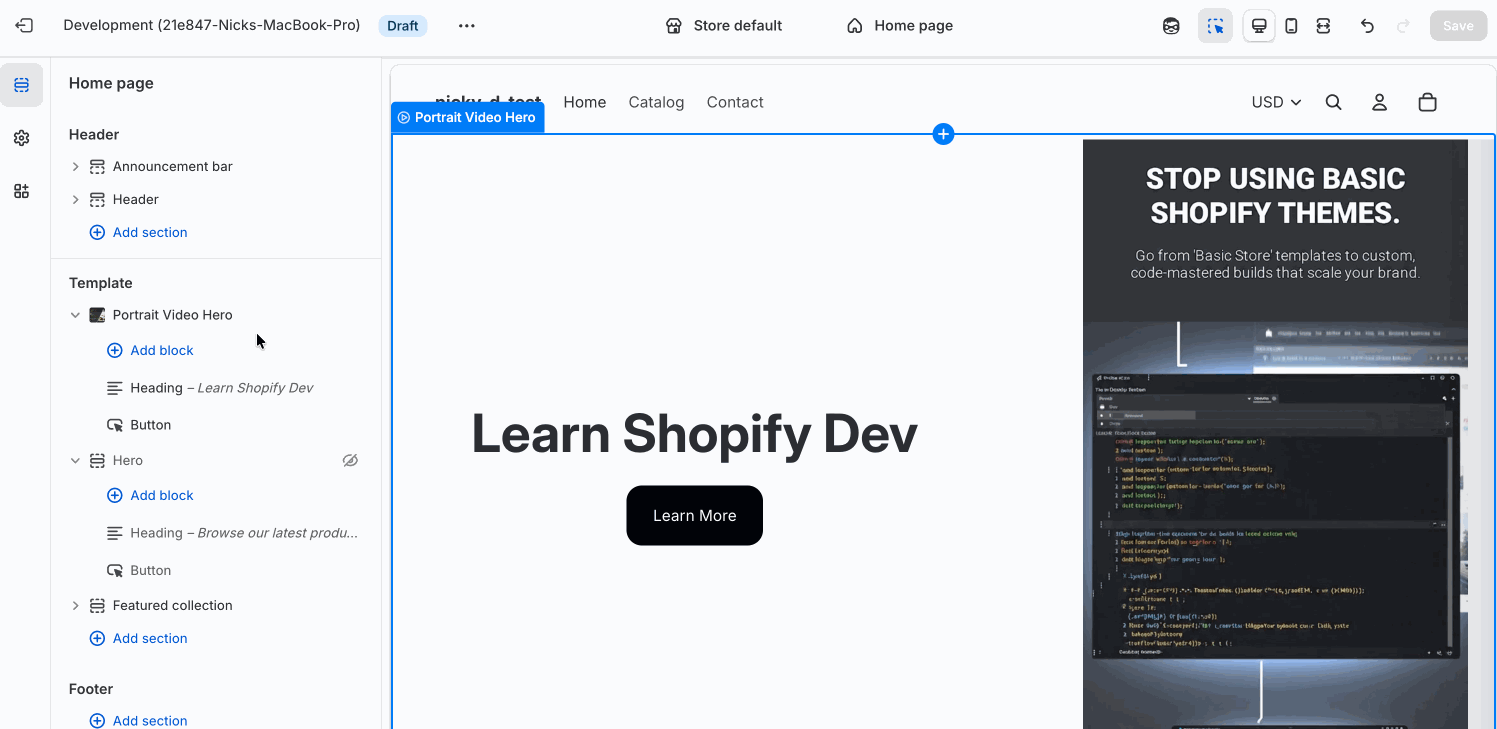Viewport: 1497px width, 729px height.
Task: Click the heading block icon for Learn Shopify Dev
Action: tap(115, 388)
